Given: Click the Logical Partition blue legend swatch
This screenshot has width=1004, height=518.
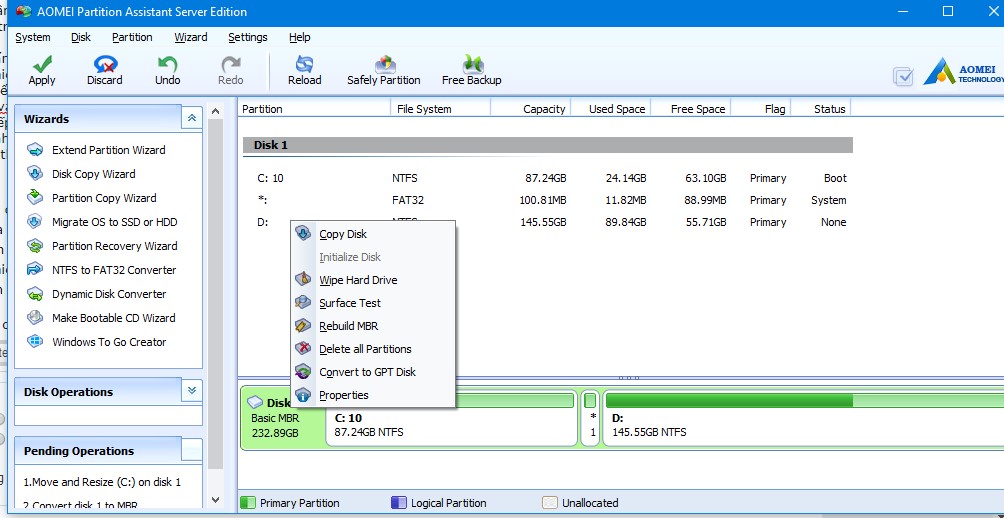Looking at the screenshot, I should [399, 503].
